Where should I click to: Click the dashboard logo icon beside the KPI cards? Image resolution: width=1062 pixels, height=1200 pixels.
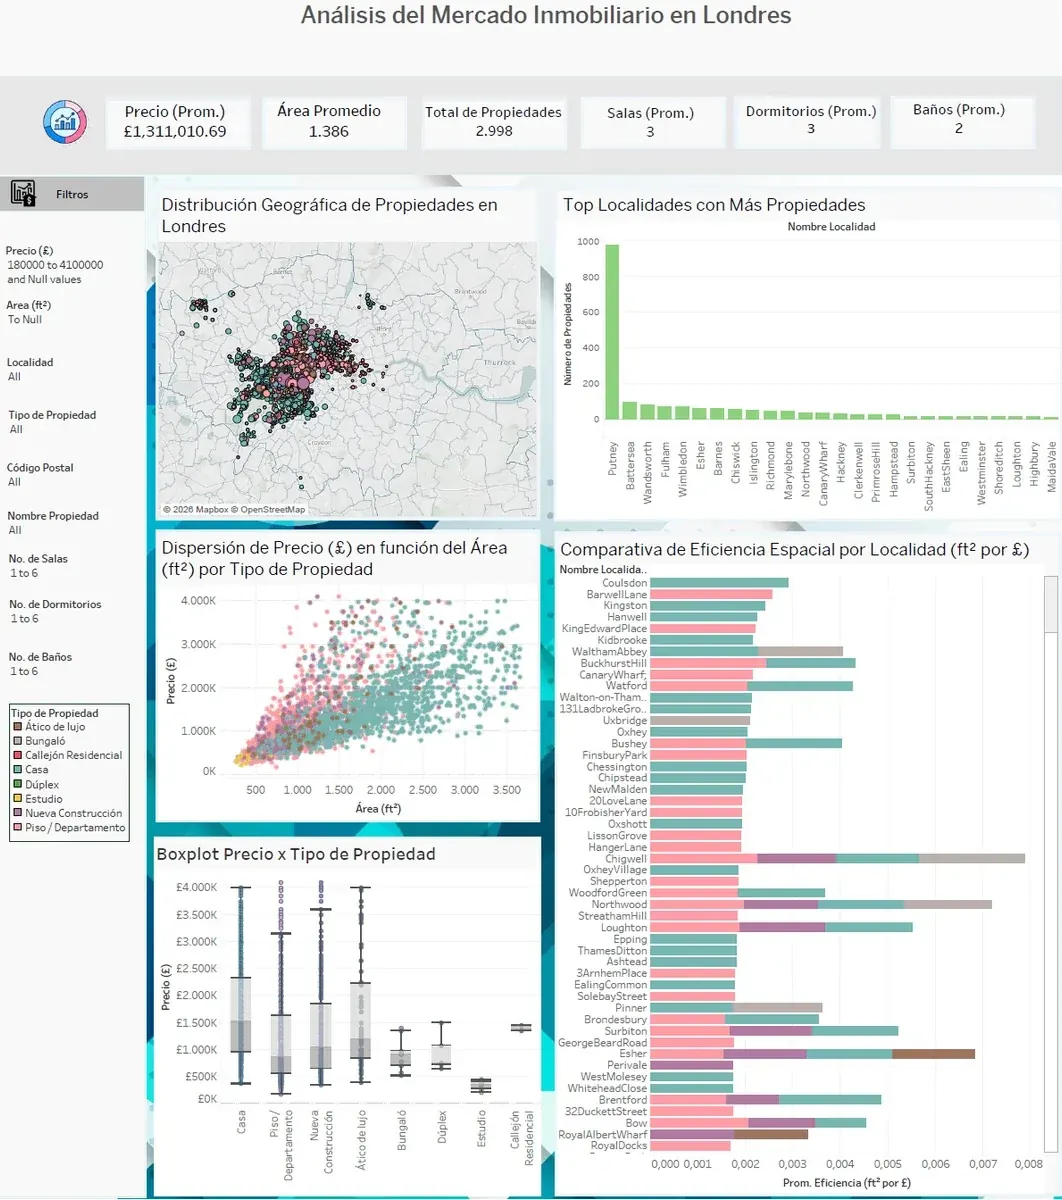pos(65,122)
